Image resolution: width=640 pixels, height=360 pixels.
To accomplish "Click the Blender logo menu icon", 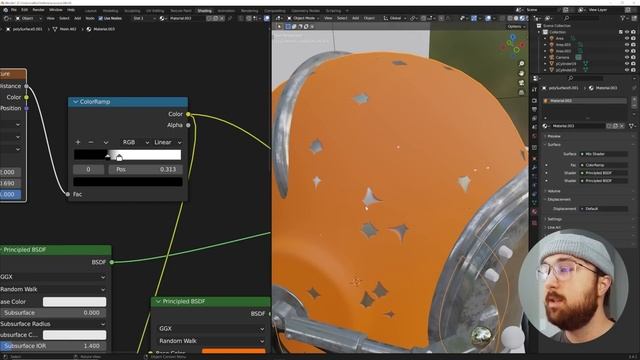I will pos(5,10).
